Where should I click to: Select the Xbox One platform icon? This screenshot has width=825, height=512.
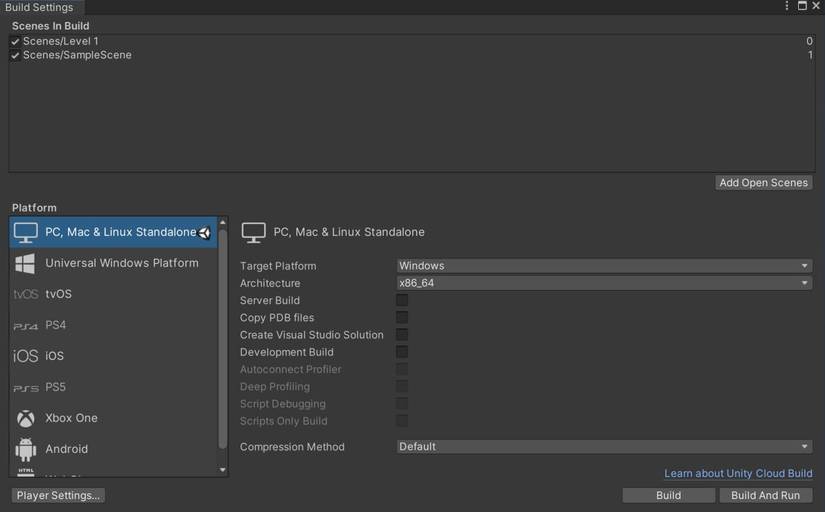pyautogui.click(x=26, y=418)
